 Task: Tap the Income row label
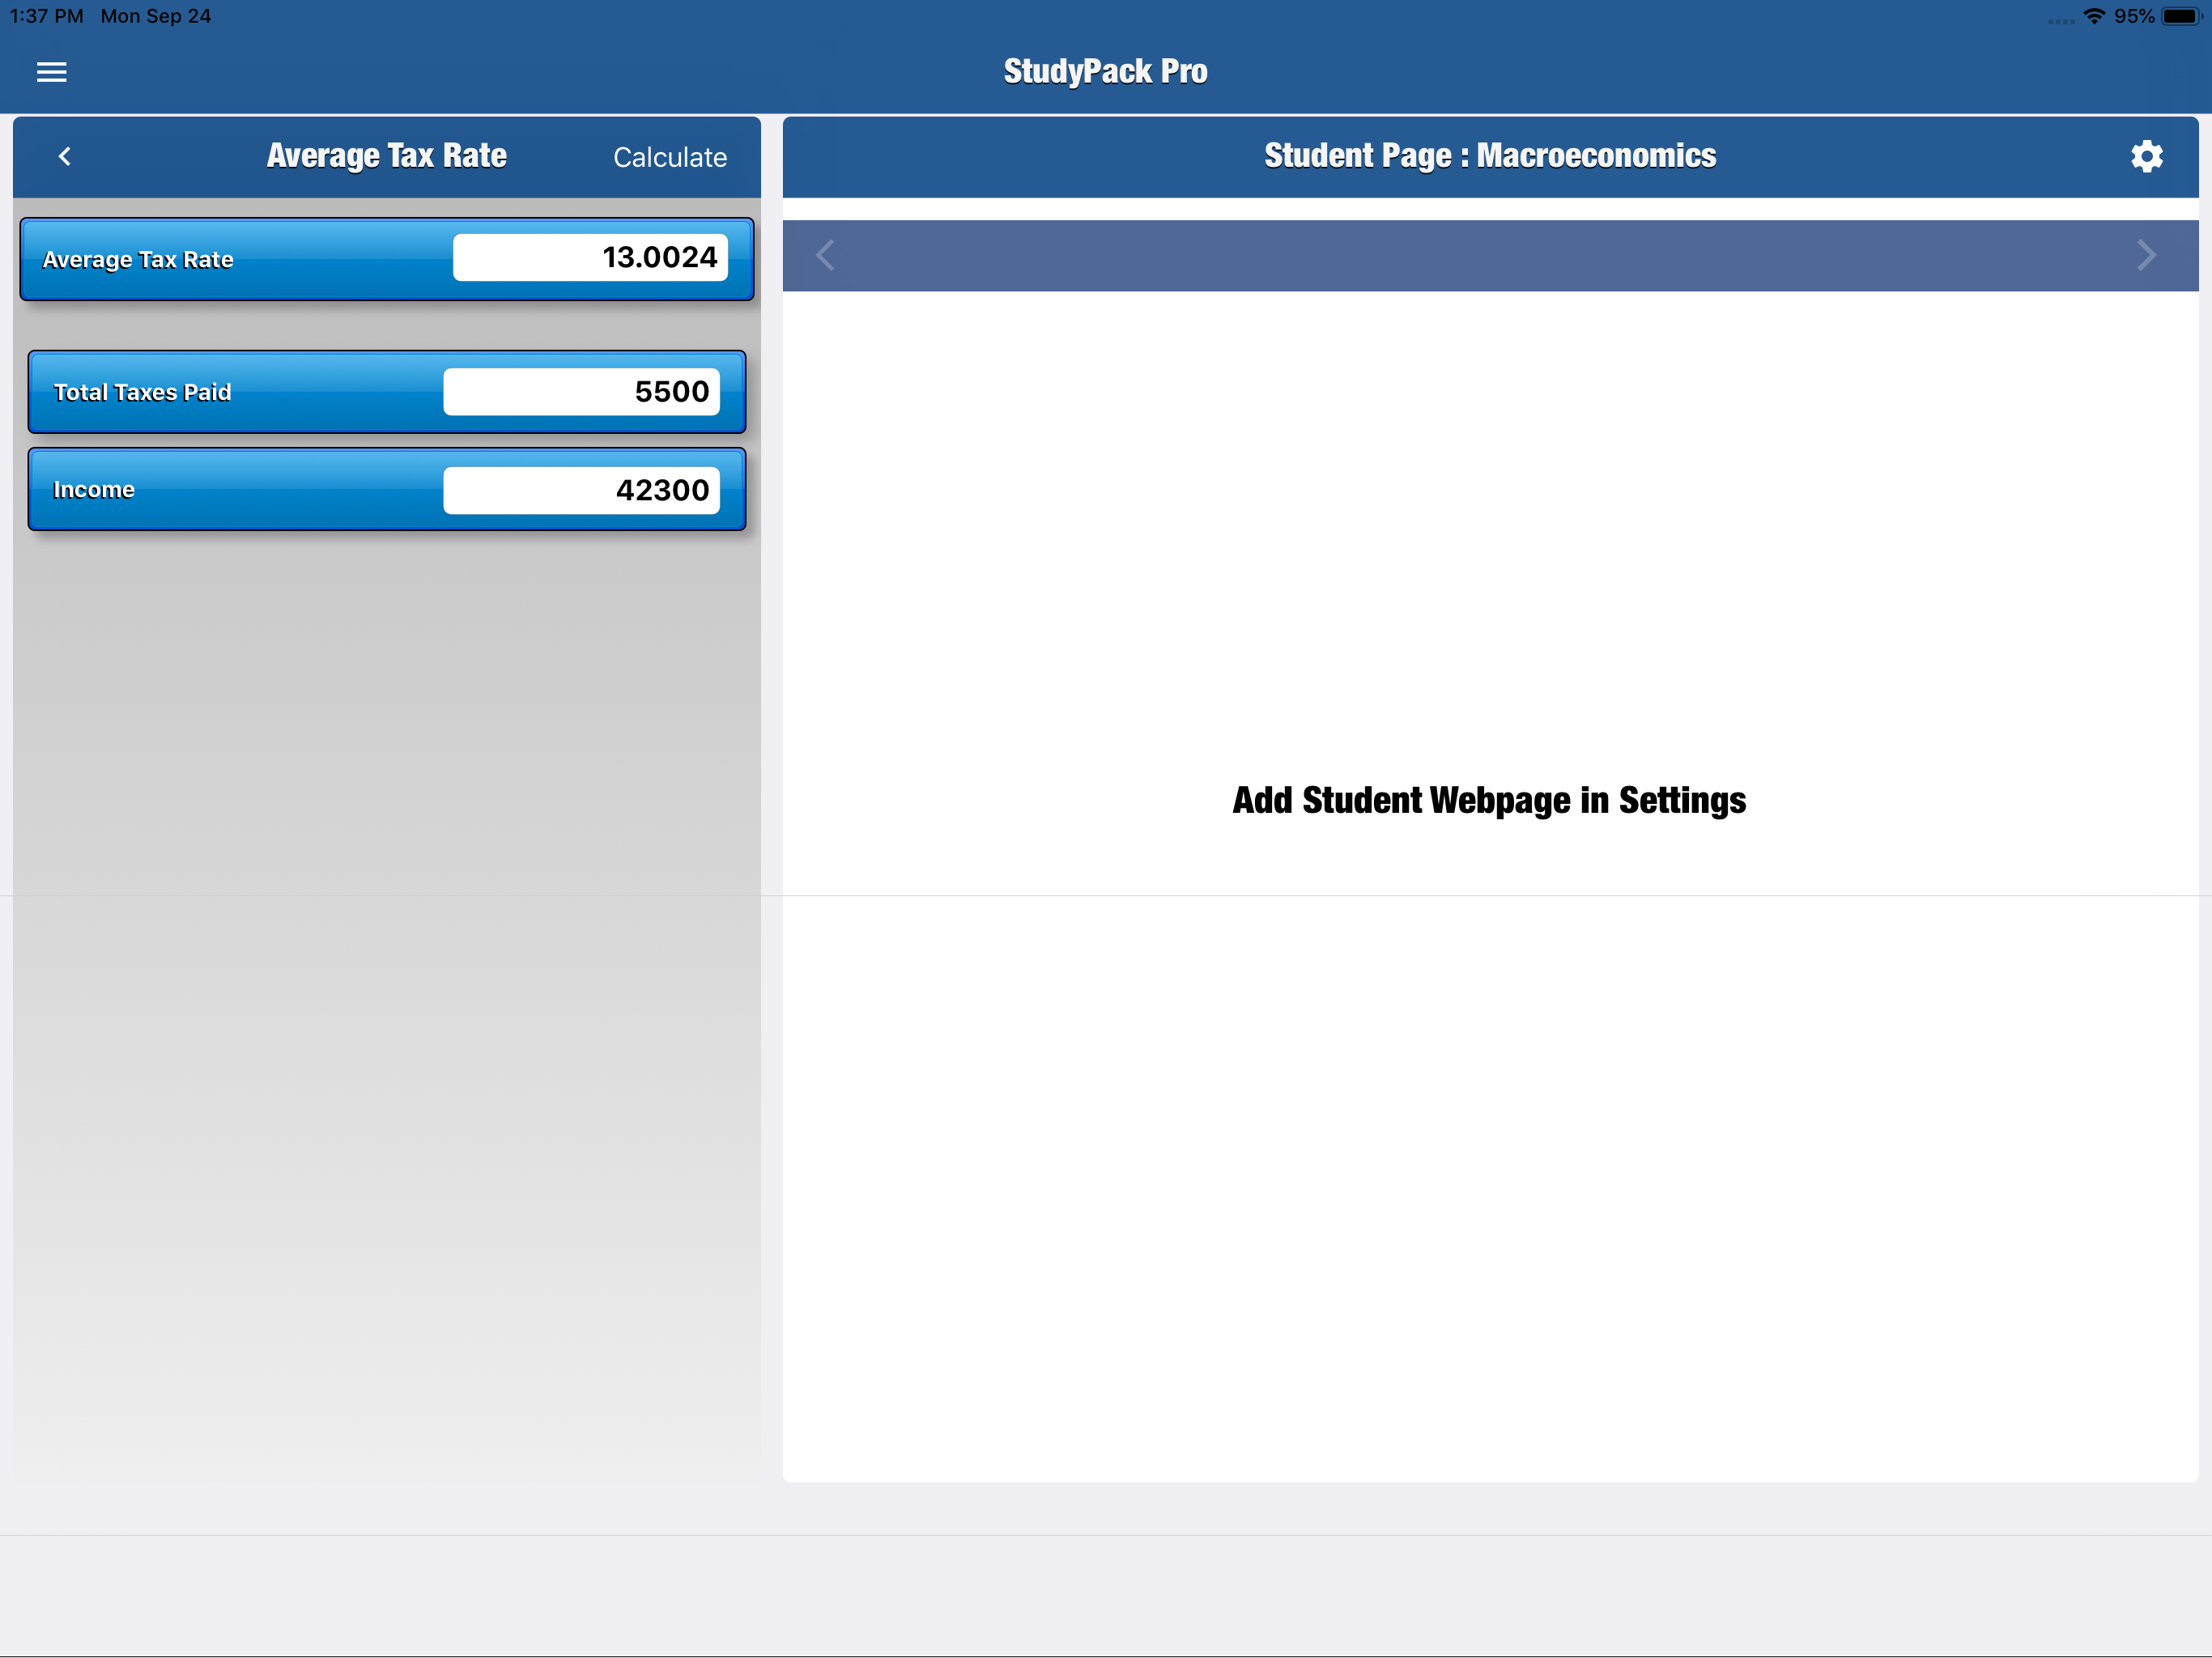(94, 490)
